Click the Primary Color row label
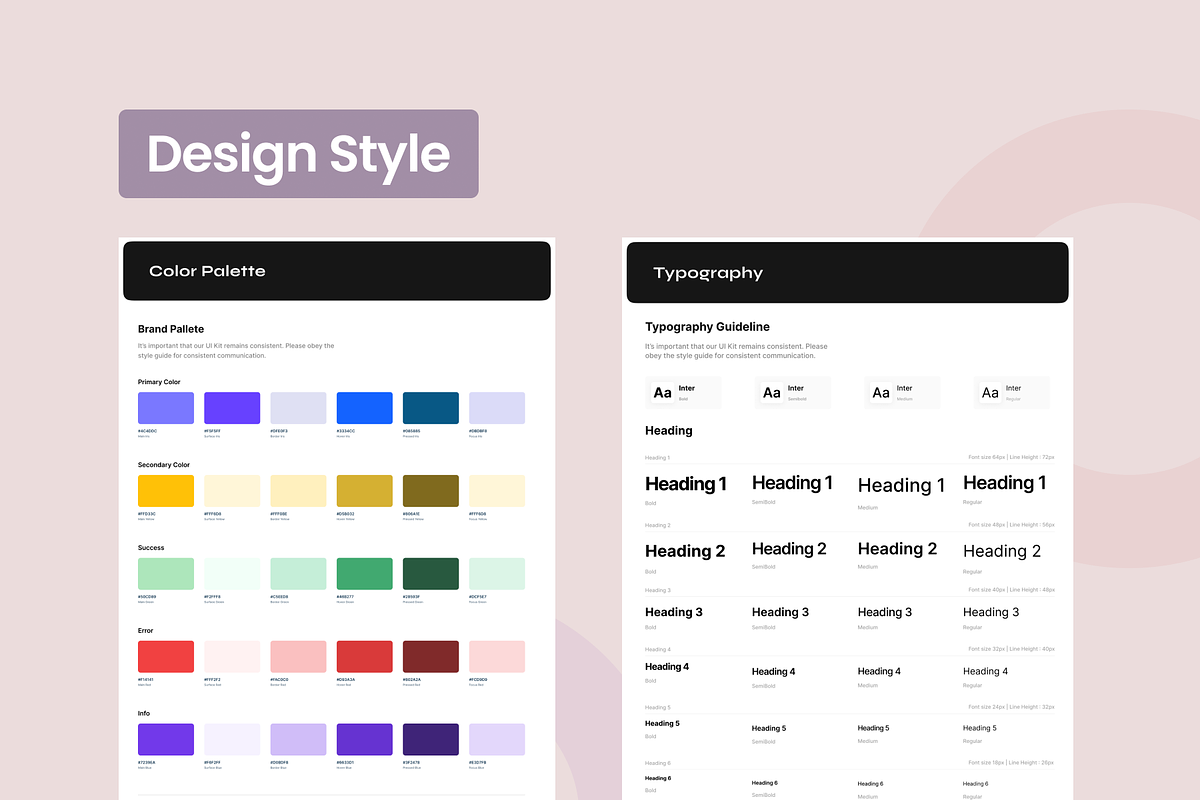The height and width of the screenshot is (800, 1200). (159, 382)
